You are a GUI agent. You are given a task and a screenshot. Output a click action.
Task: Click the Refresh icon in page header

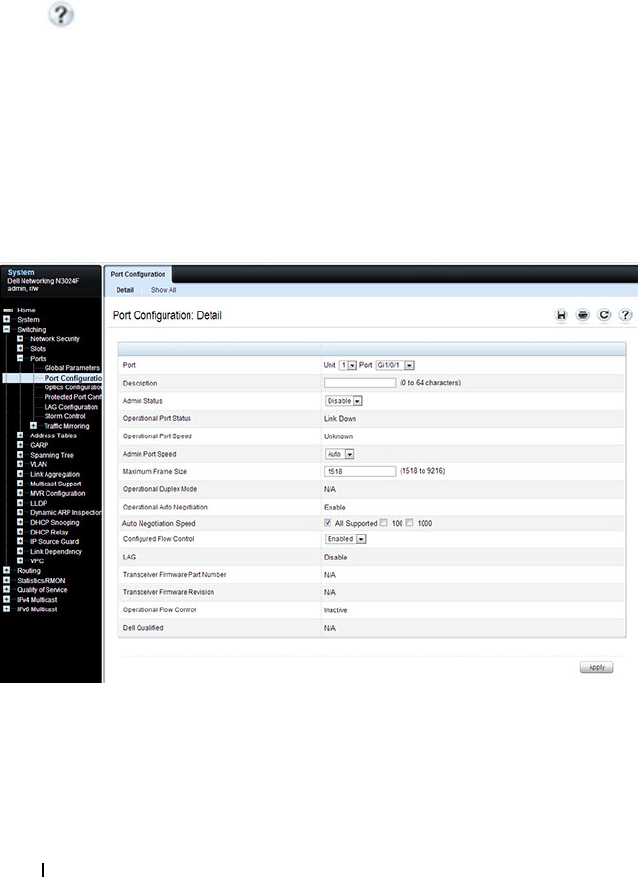click(x=604, y=315)
